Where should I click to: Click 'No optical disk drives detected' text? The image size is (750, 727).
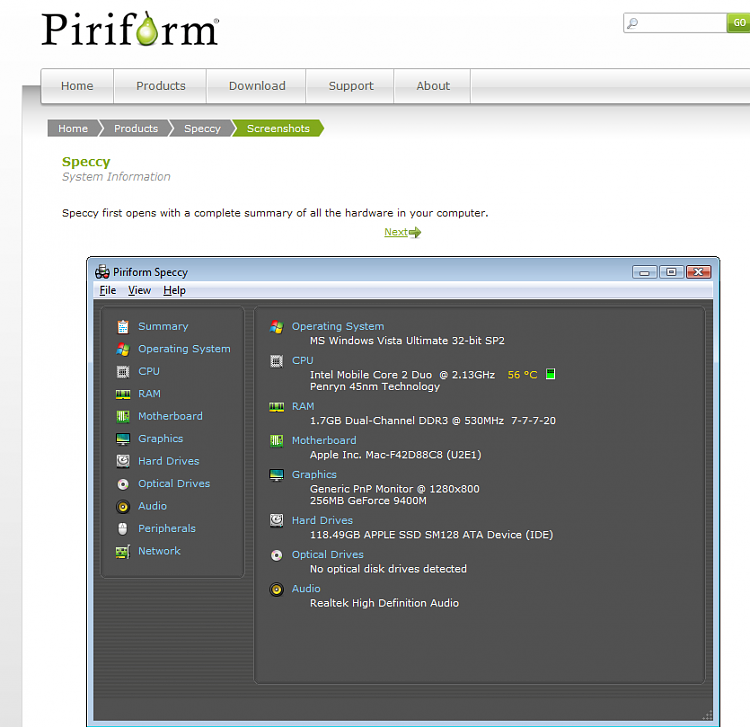388,569
